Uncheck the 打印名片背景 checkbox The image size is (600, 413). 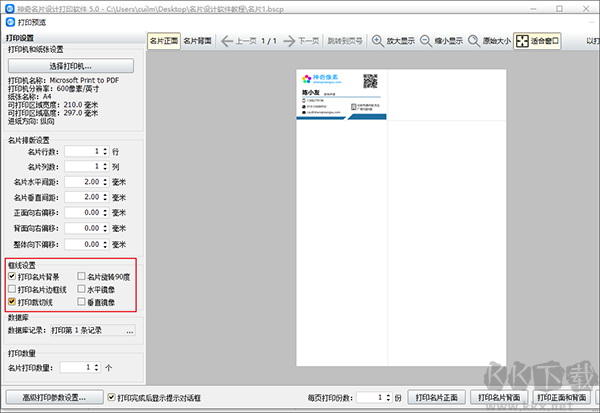point(12,276)
